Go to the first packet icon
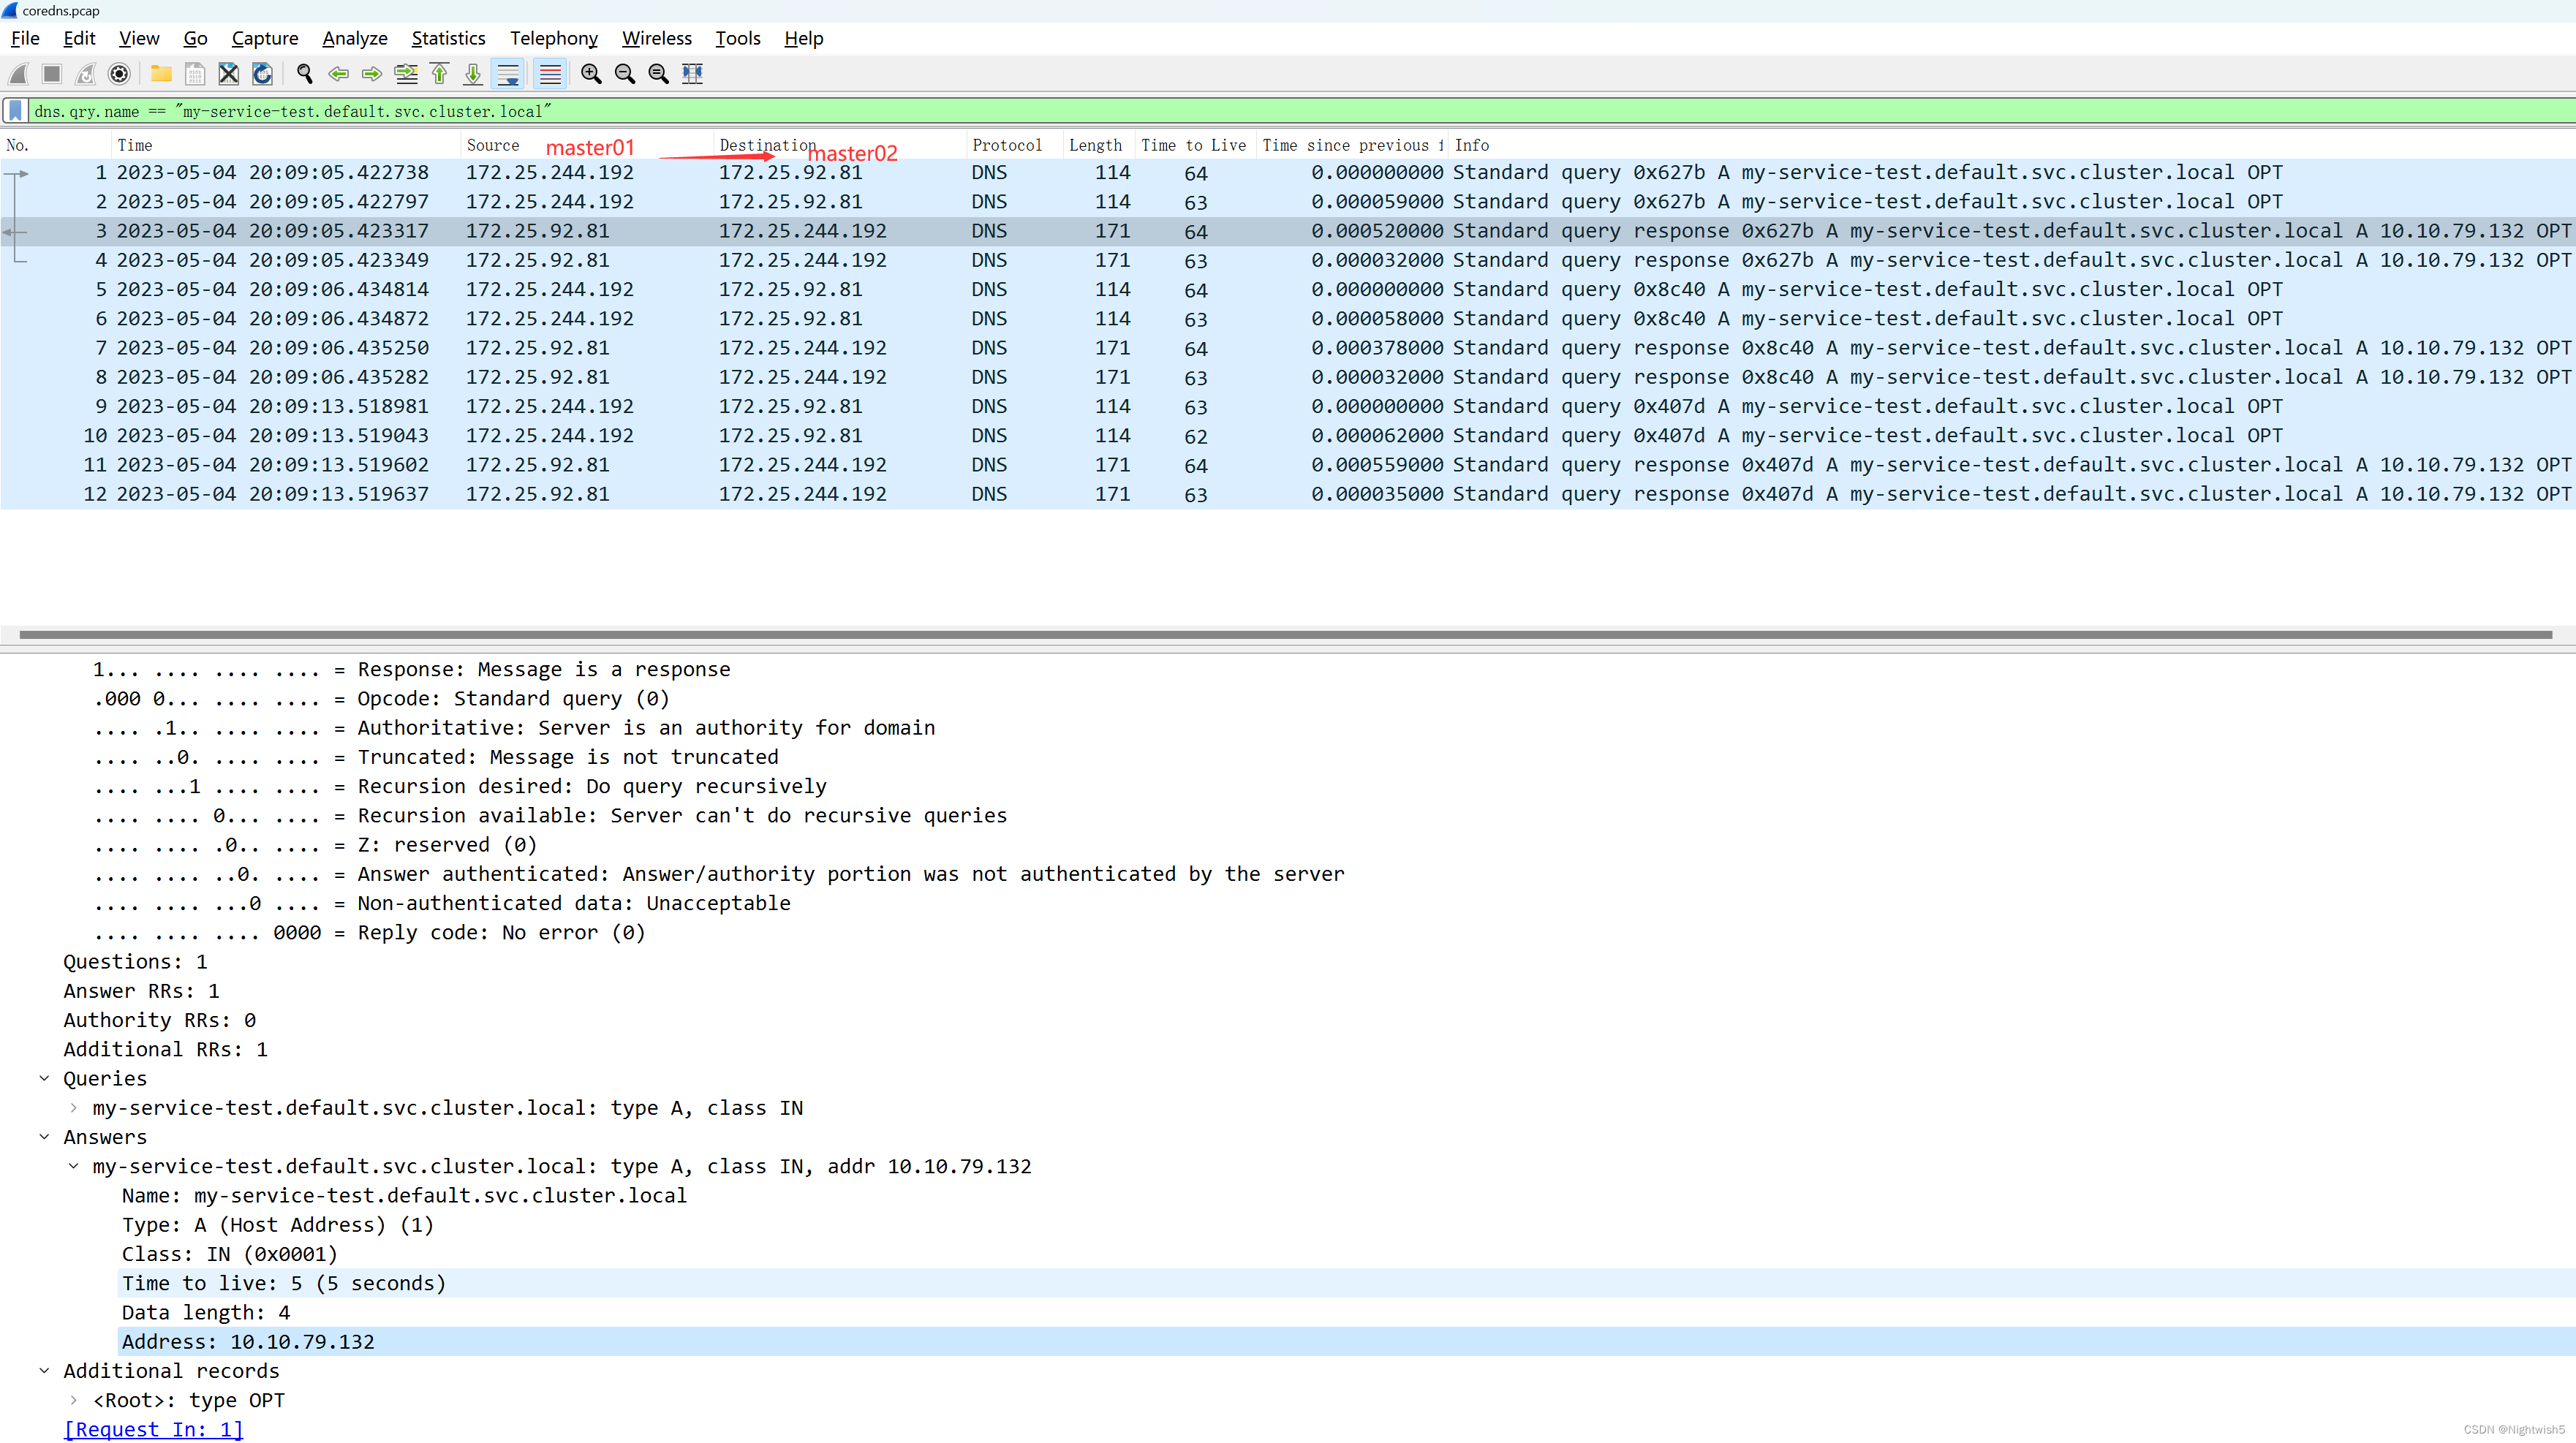The height and width of the screenshot is (1443, 2576). pos(439,74)
